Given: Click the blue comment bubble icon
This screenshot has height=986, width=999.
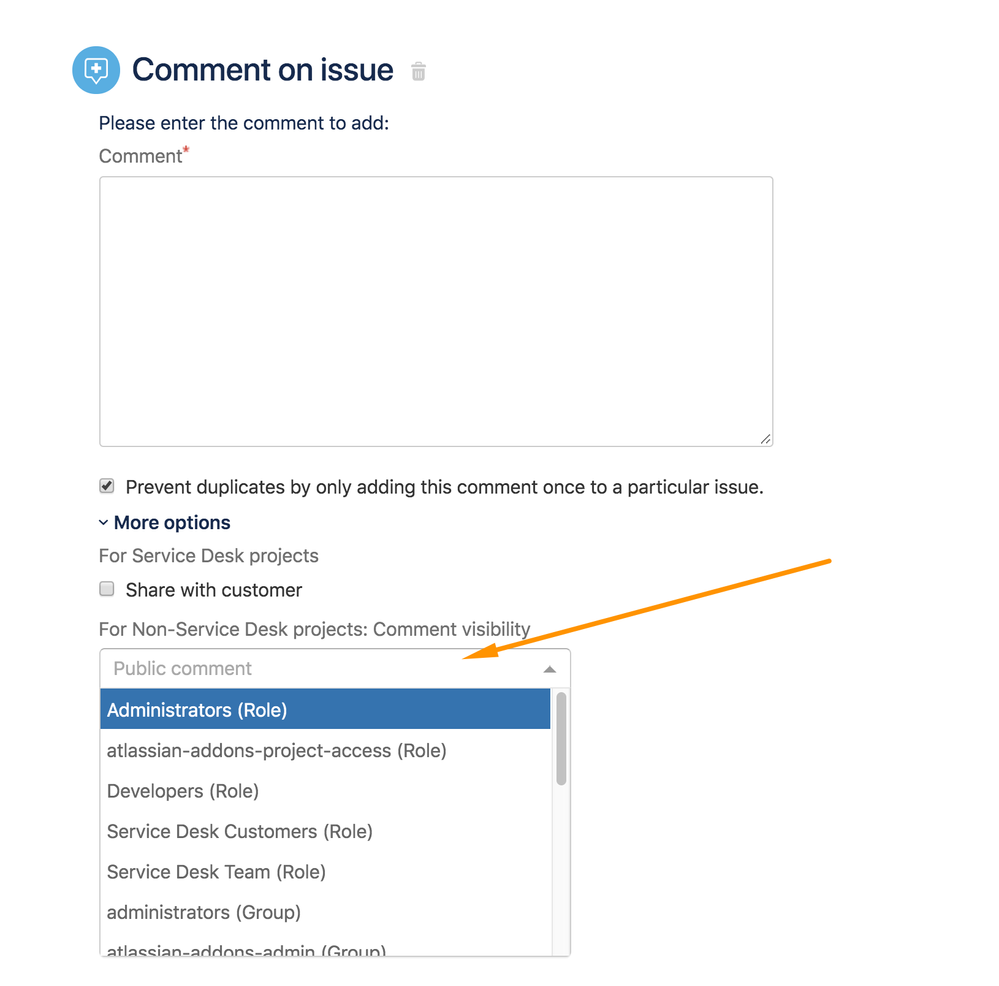Looking at the screenshot, I should coord(95,70).
